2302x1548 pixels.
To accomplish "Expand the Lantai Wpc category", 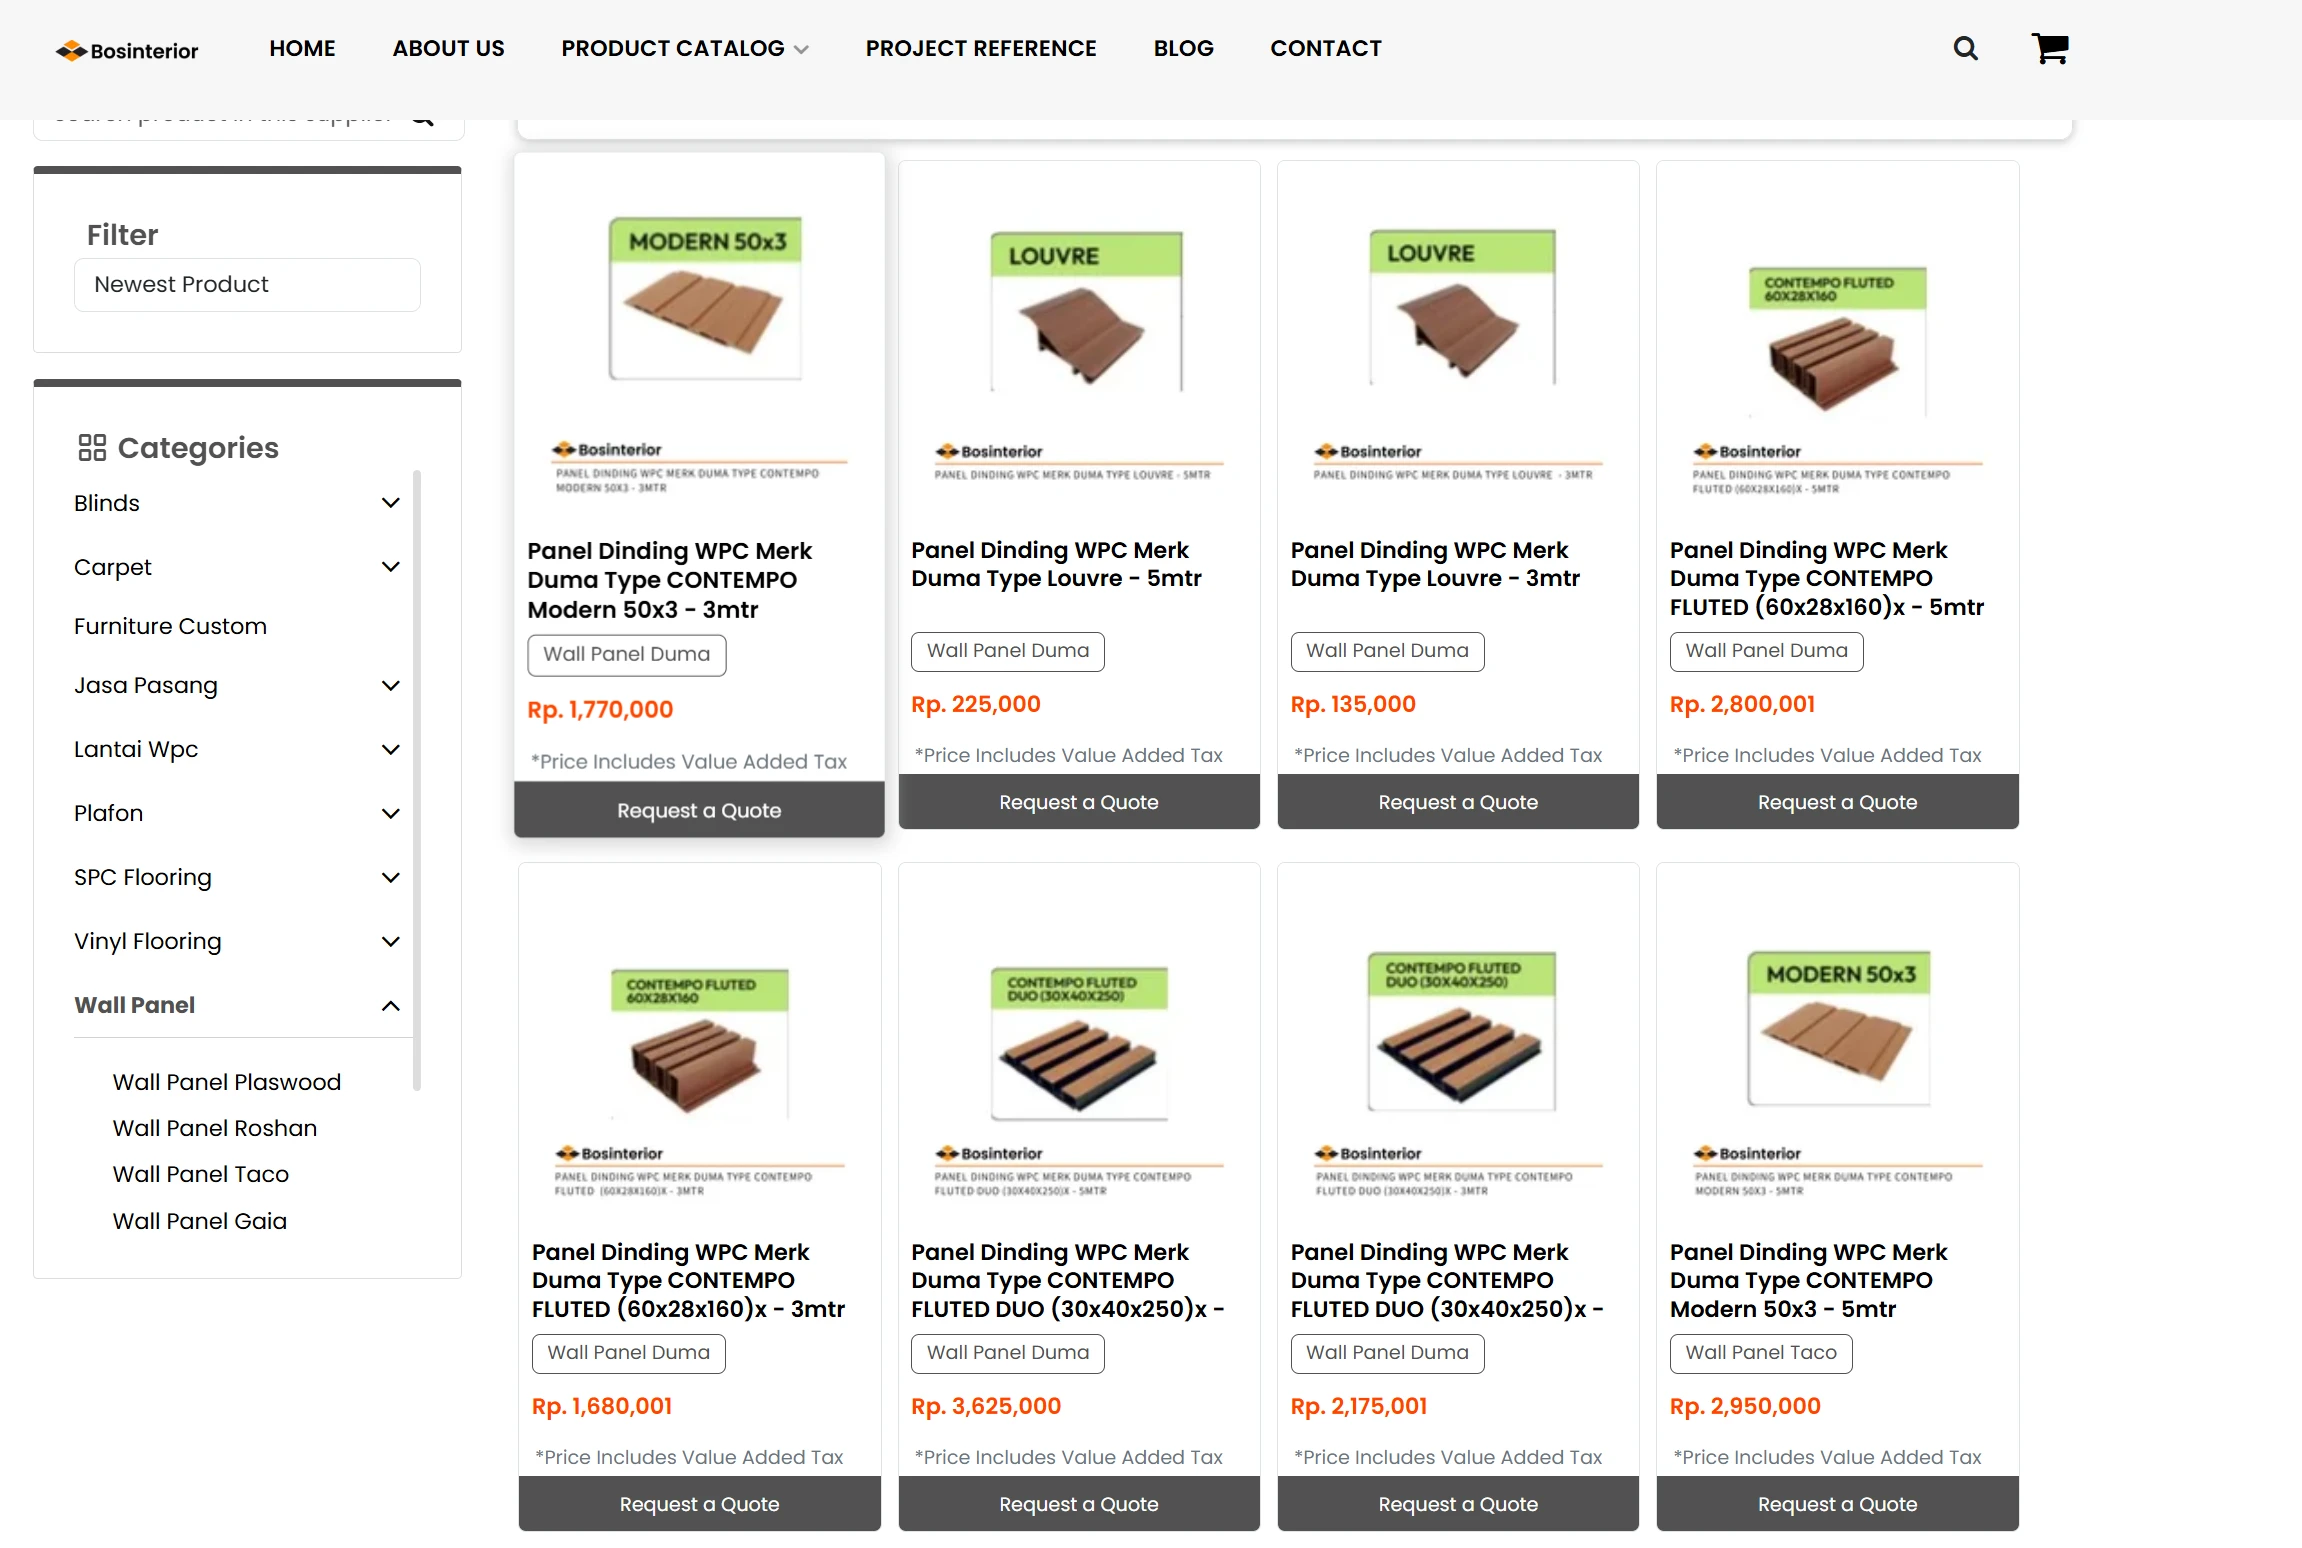I will coord(391,749).
